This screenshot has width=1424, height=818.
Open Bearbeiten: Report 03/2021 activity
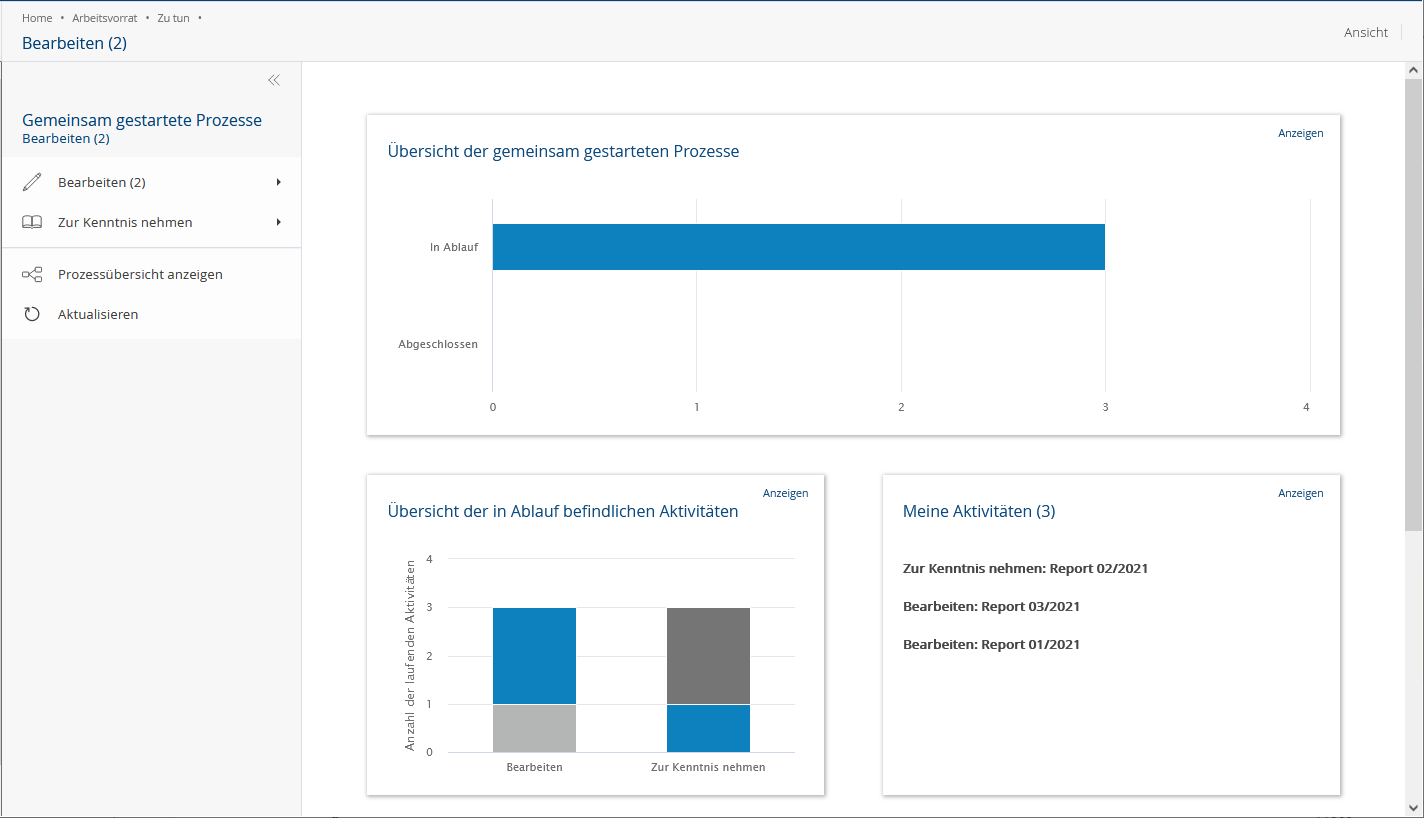click(x=991, y=606)
